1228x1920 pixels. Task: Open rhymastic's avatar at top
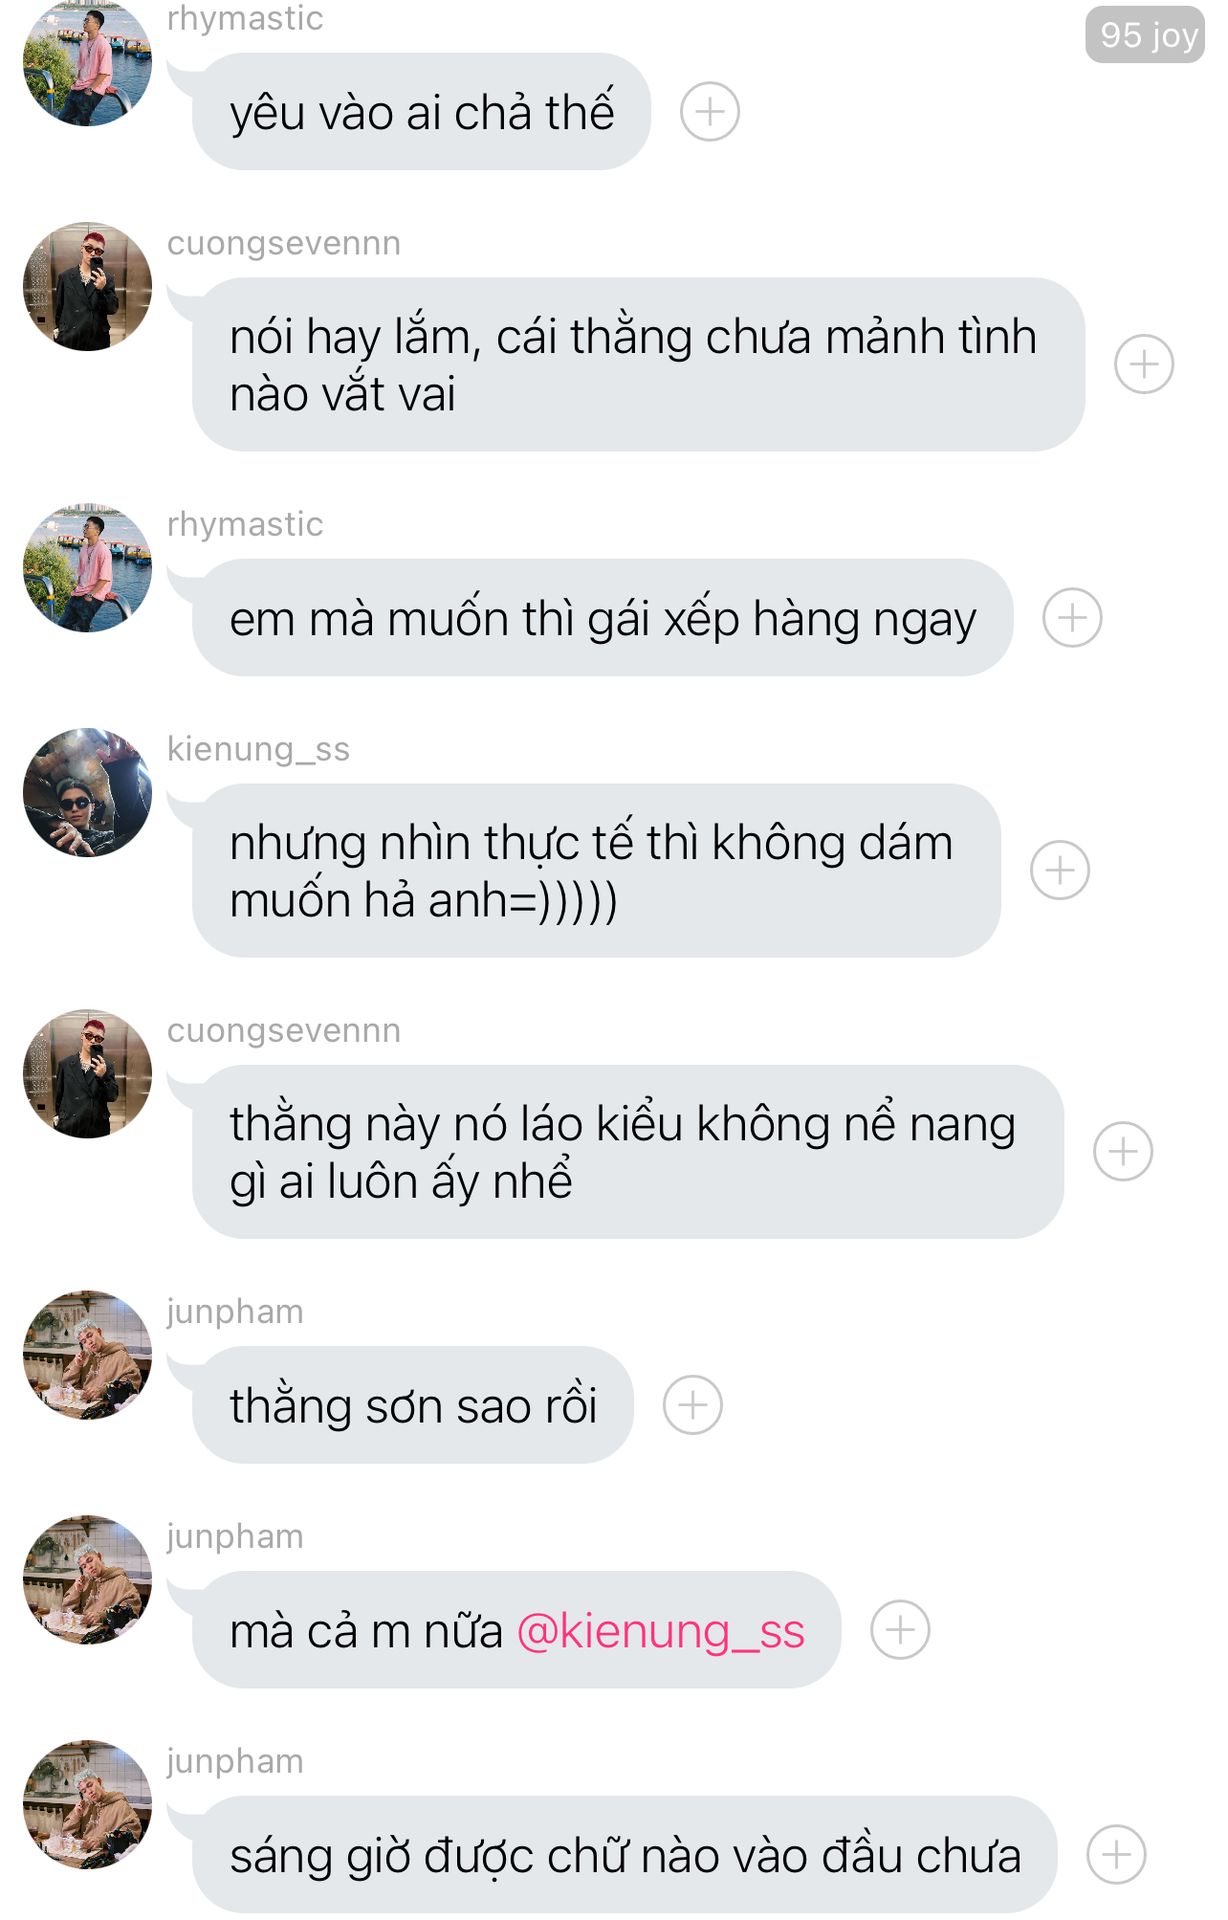click(87, 62)
